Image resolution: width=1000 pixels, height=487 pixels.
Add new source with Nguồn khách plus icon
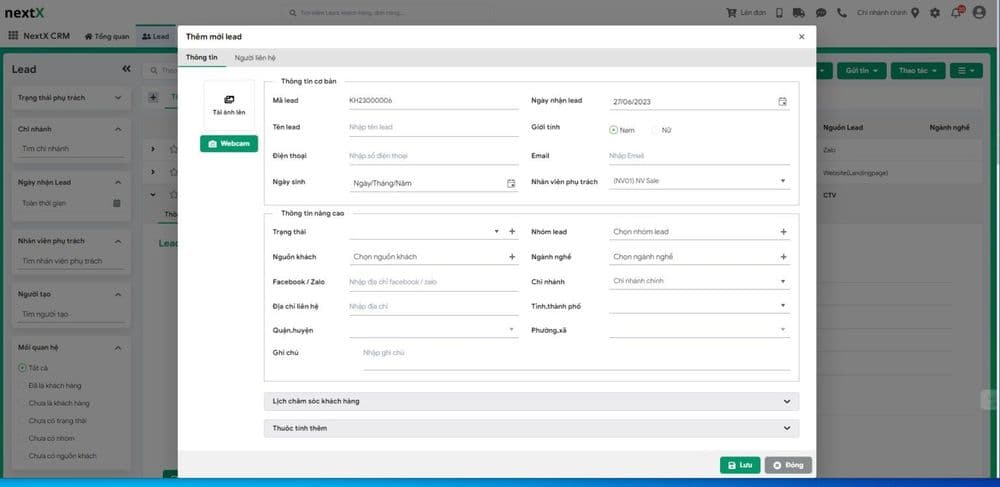512,257
